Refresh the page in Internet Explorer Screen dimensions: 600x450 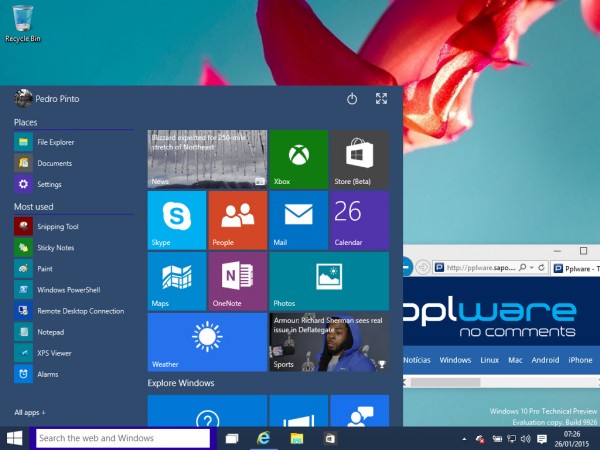(x=541, y=267)
